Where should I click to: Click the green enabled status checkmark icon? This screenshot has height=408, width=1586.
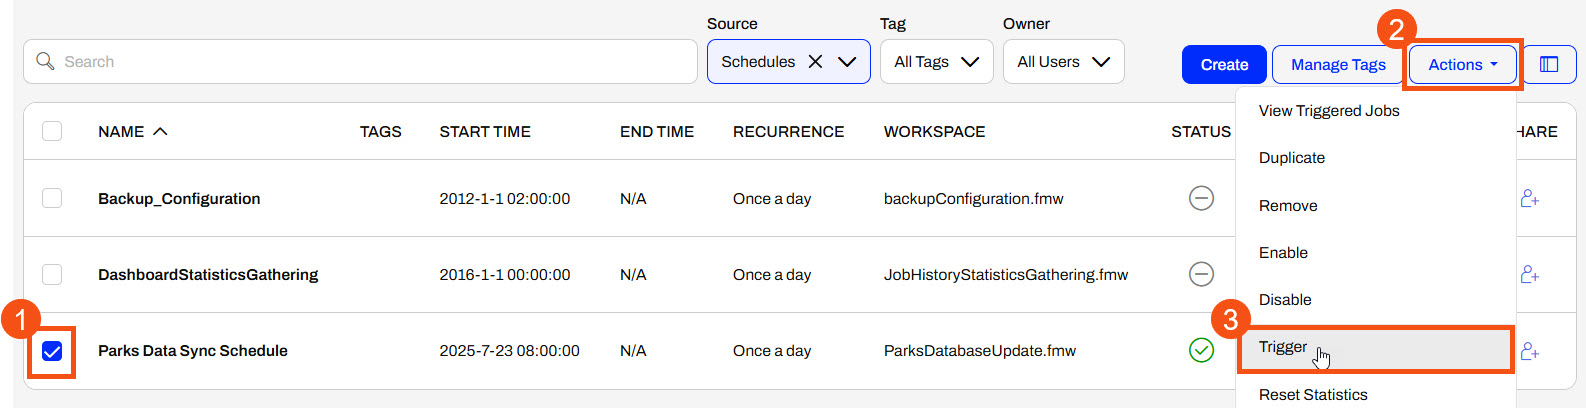(1201, 350)
